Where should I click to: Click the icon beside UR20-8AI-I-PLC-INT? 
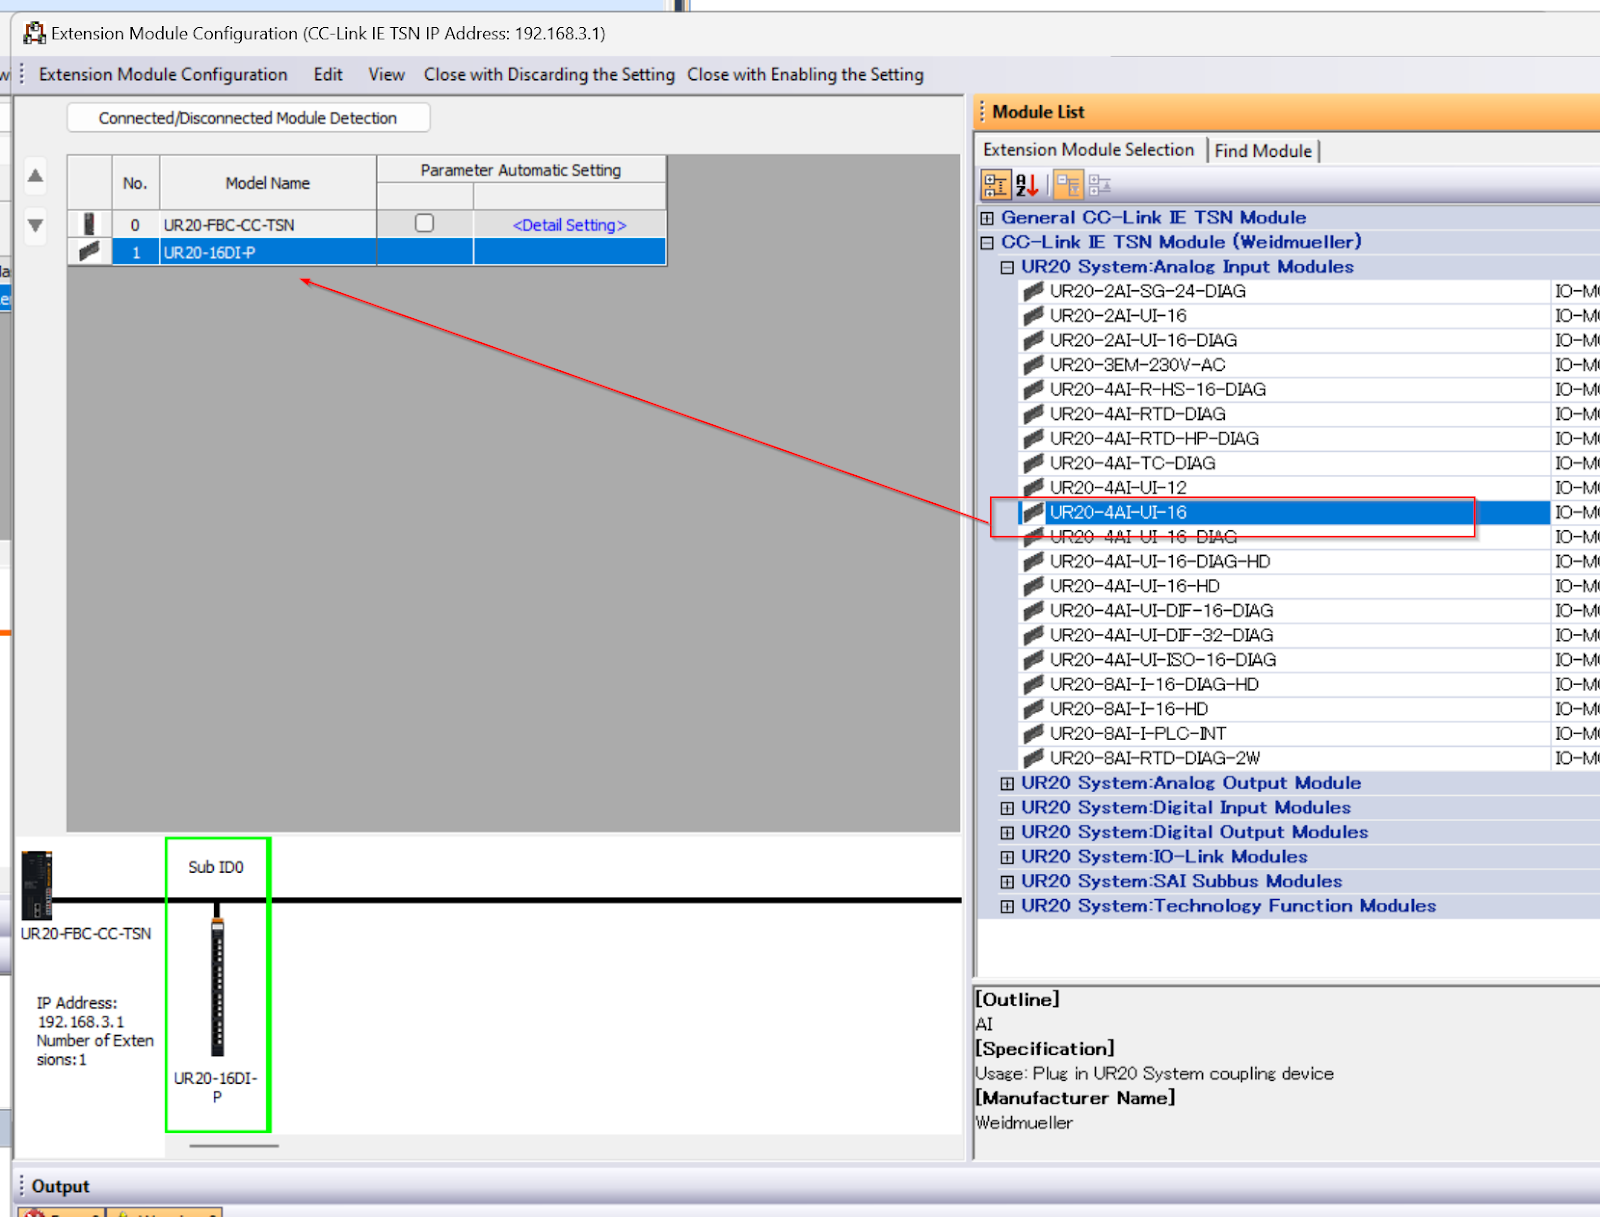(1033, 733)
